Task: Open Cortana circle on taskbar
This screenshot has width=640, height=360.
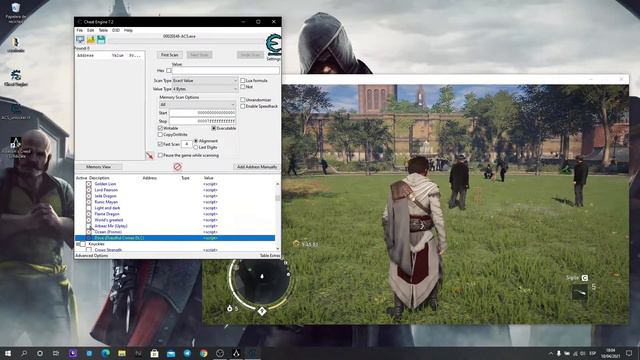Action: (40, 353)
